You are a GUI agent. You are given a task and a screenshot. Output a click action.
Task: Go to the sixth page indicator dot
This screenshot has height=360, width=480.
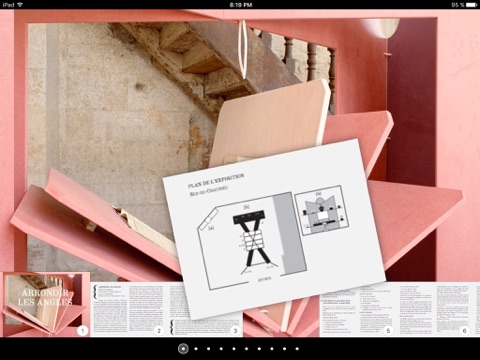(246, 349)
